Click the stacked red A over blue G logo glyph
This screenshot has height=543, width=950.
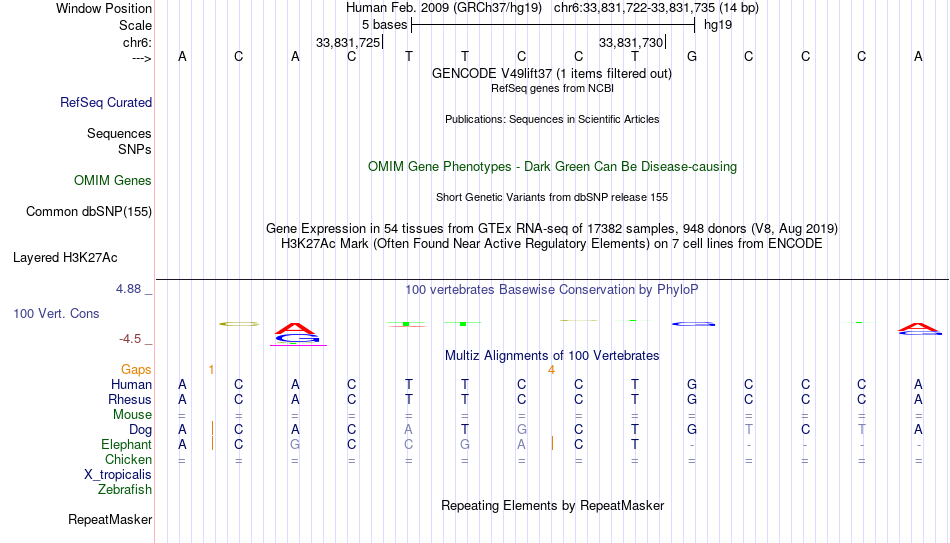click(x=296, y=334)
